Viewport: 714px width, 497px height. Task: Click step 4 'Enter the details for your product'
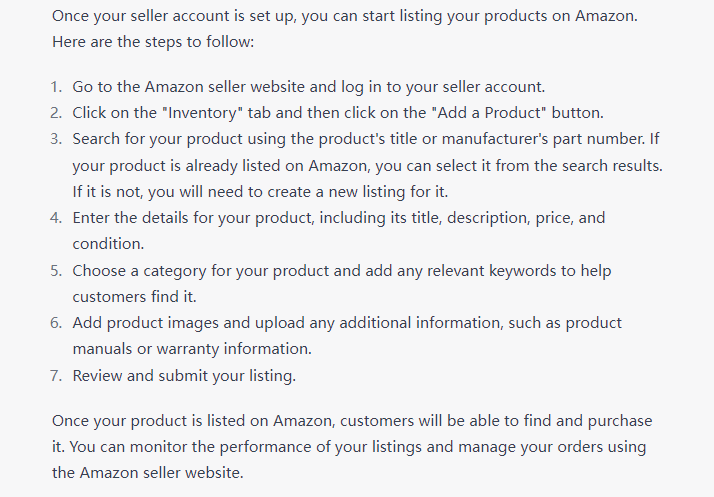pyautogui.click(x=339, y=218)
